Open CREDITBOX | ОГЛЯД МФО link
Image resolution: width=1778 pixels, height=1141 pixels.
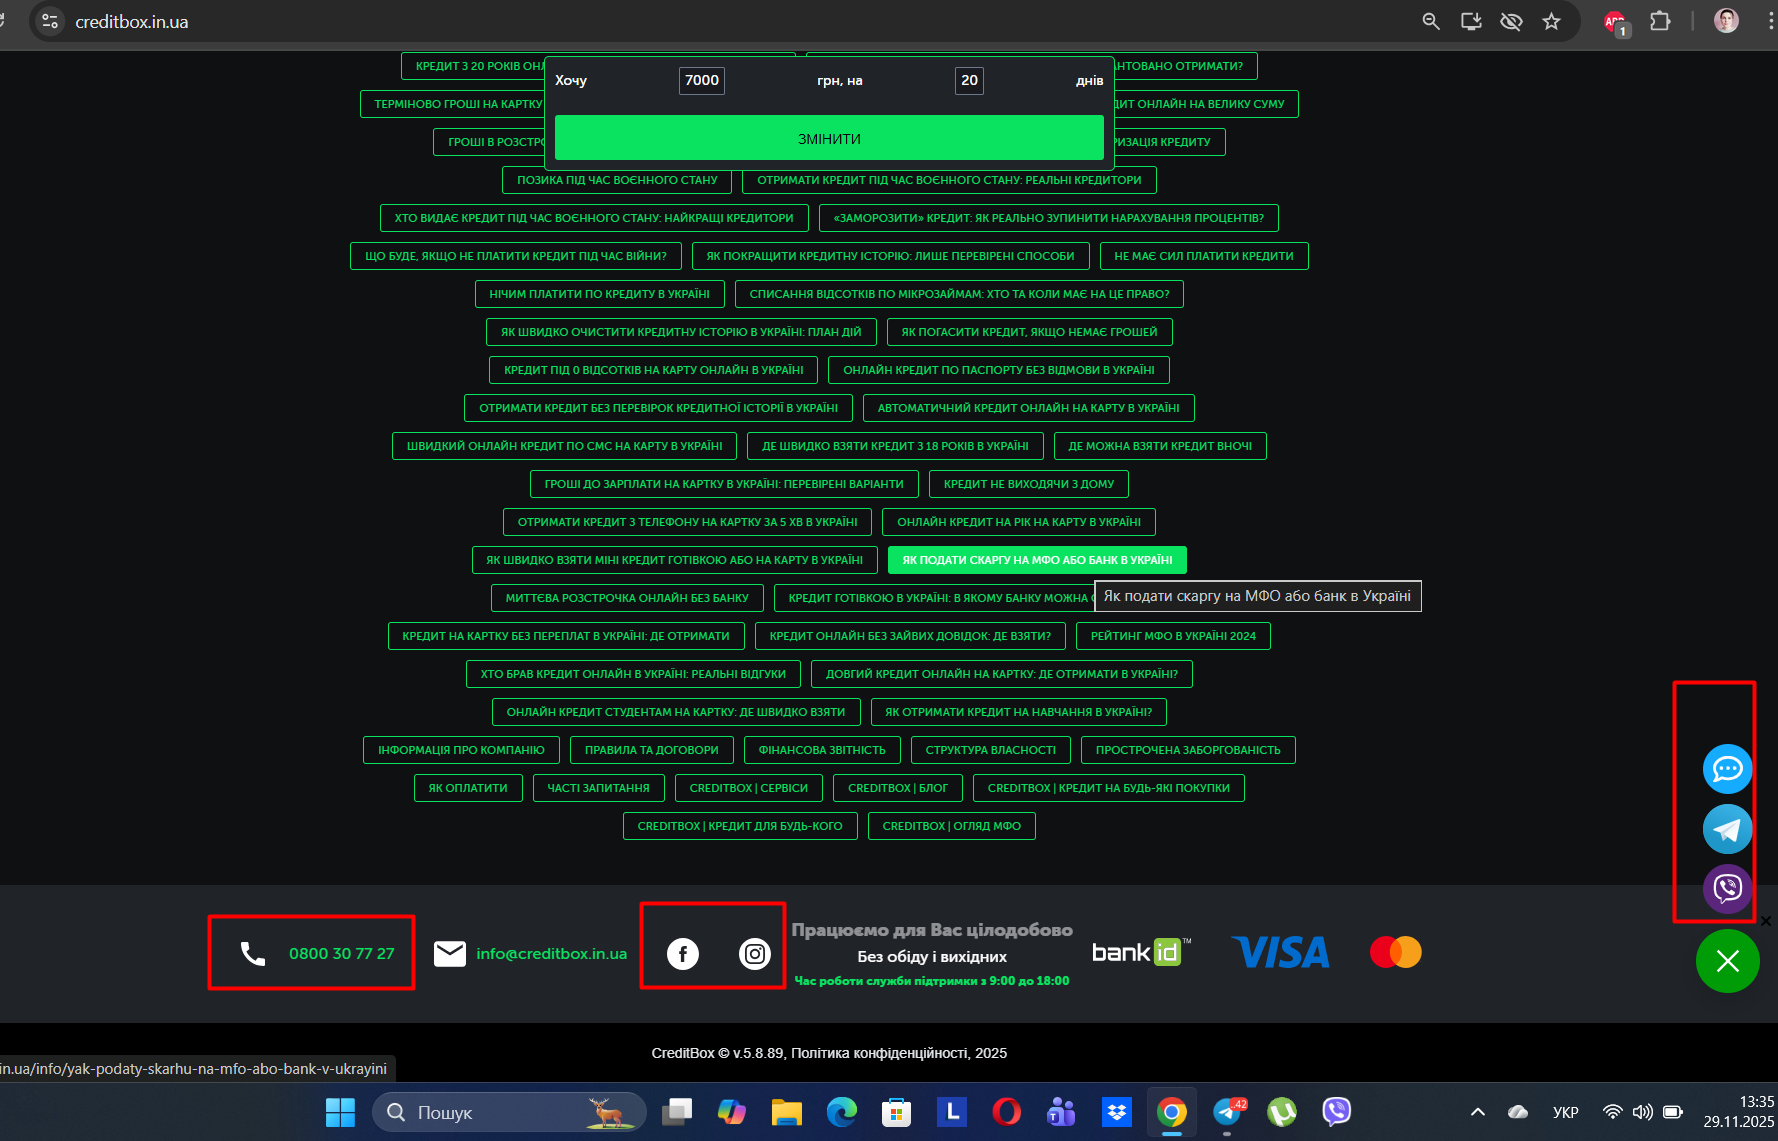(951, 826)
